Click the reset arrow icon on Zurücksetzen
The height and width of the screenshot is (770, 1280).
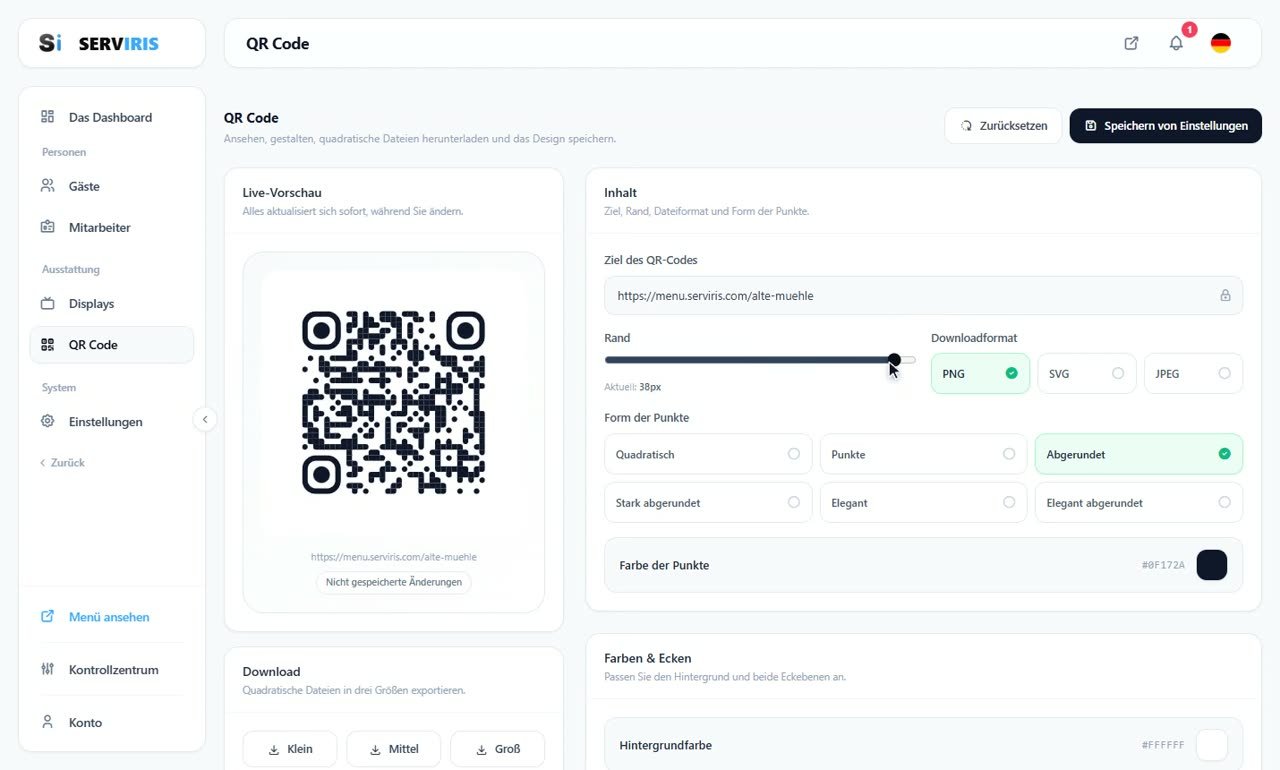[966, 126]
